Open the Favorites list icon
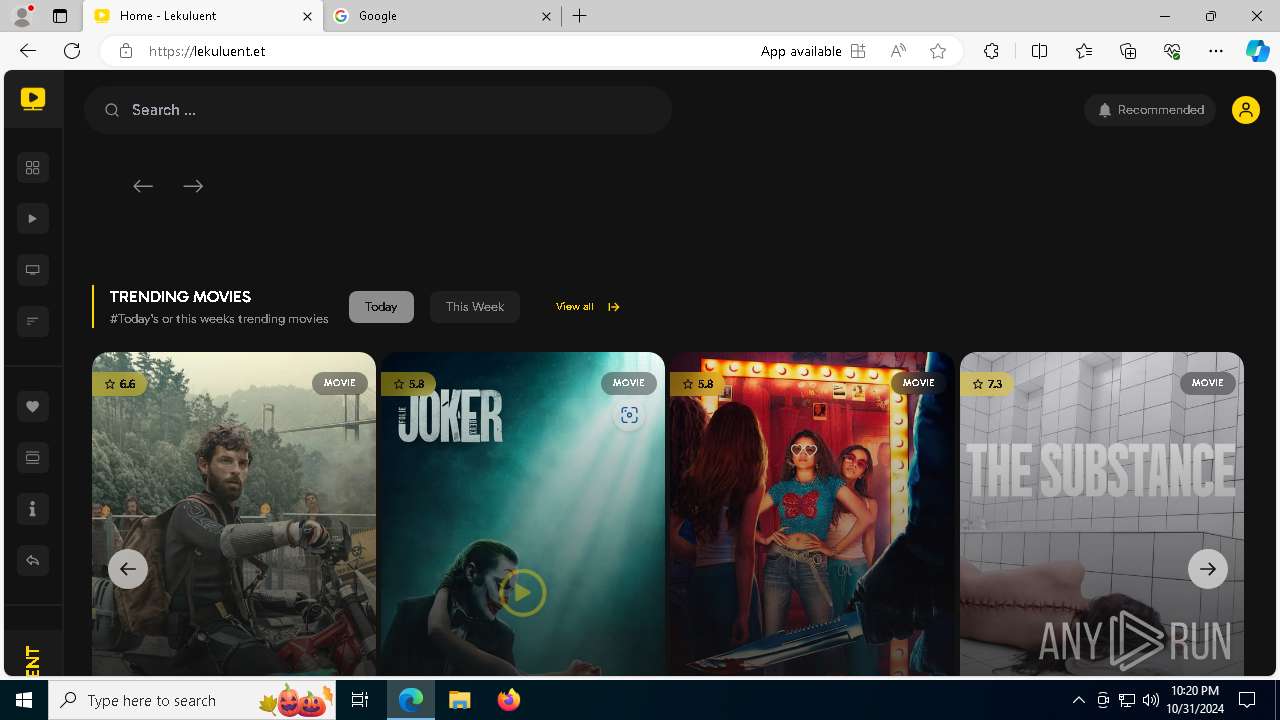Image resolution: width=1280 pixels, height=720 pixels. (x=1084, y=51)
